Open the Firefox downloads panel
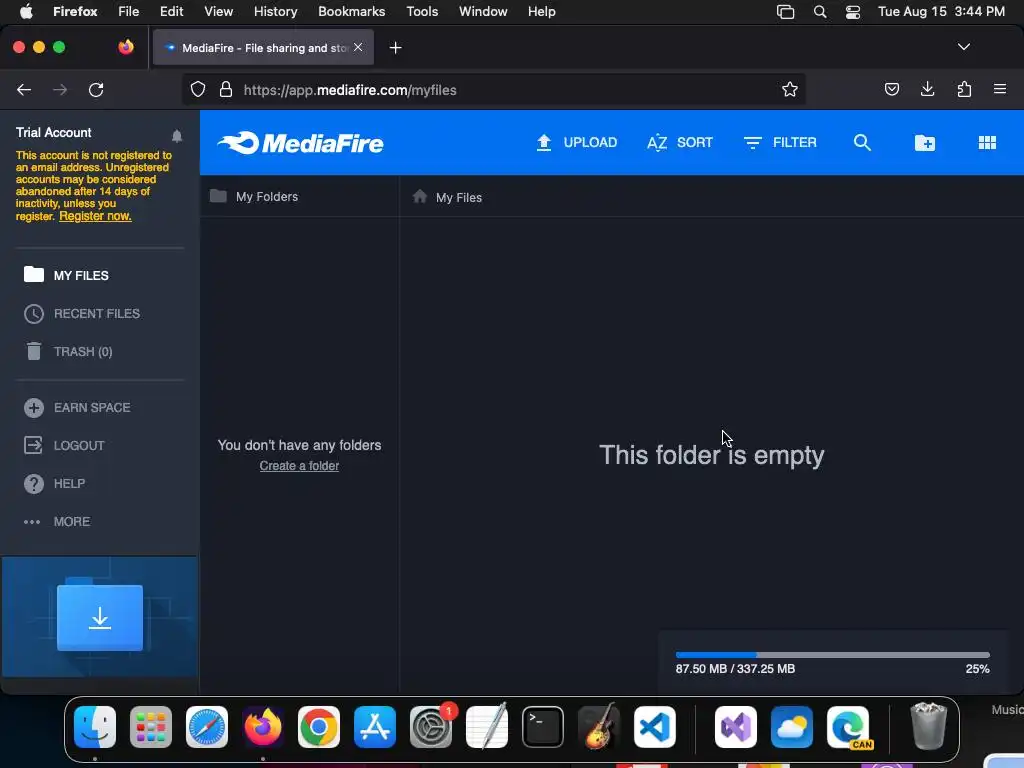 (927, 89)
